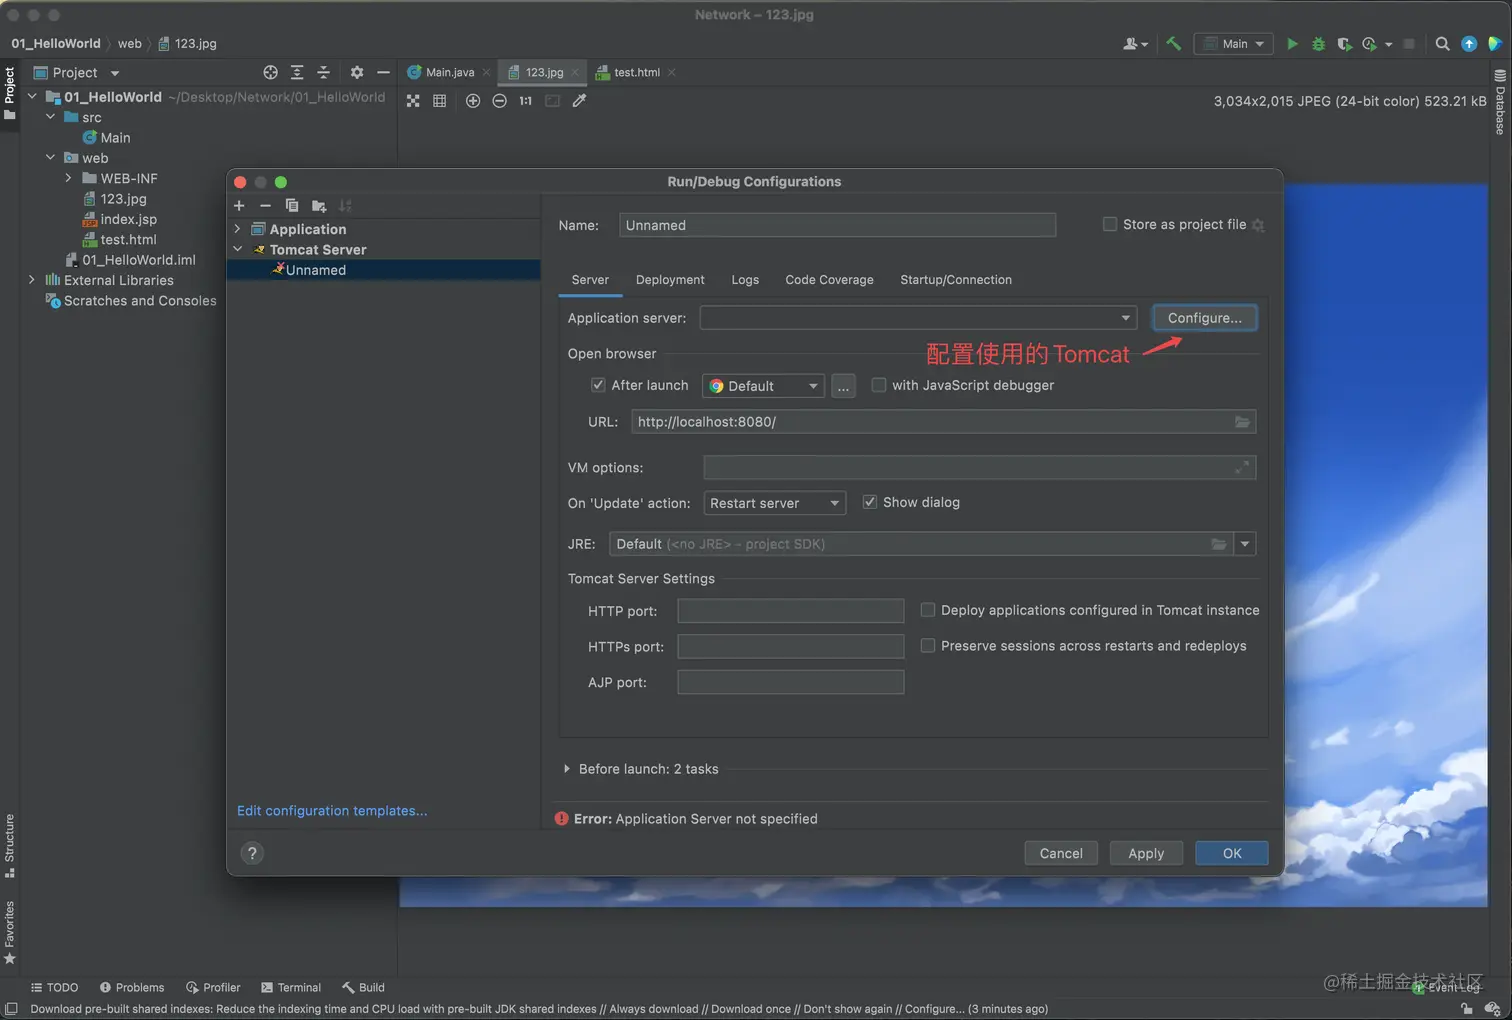Toggle Store as project file checkbox
This screenshot has width=1512, height=1020.
pos(1110,224)
